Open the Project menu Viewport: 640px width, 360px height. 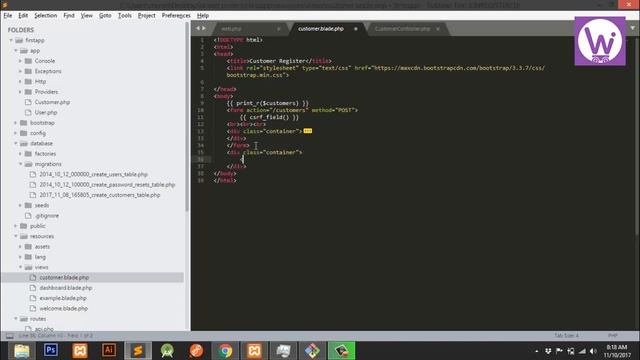point(147,16)
